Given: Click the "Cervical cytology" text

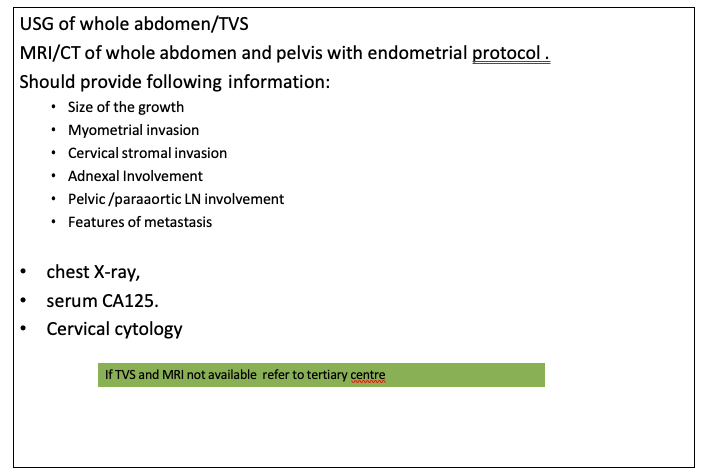Looking at the screenshot, I should click(114, 329).
